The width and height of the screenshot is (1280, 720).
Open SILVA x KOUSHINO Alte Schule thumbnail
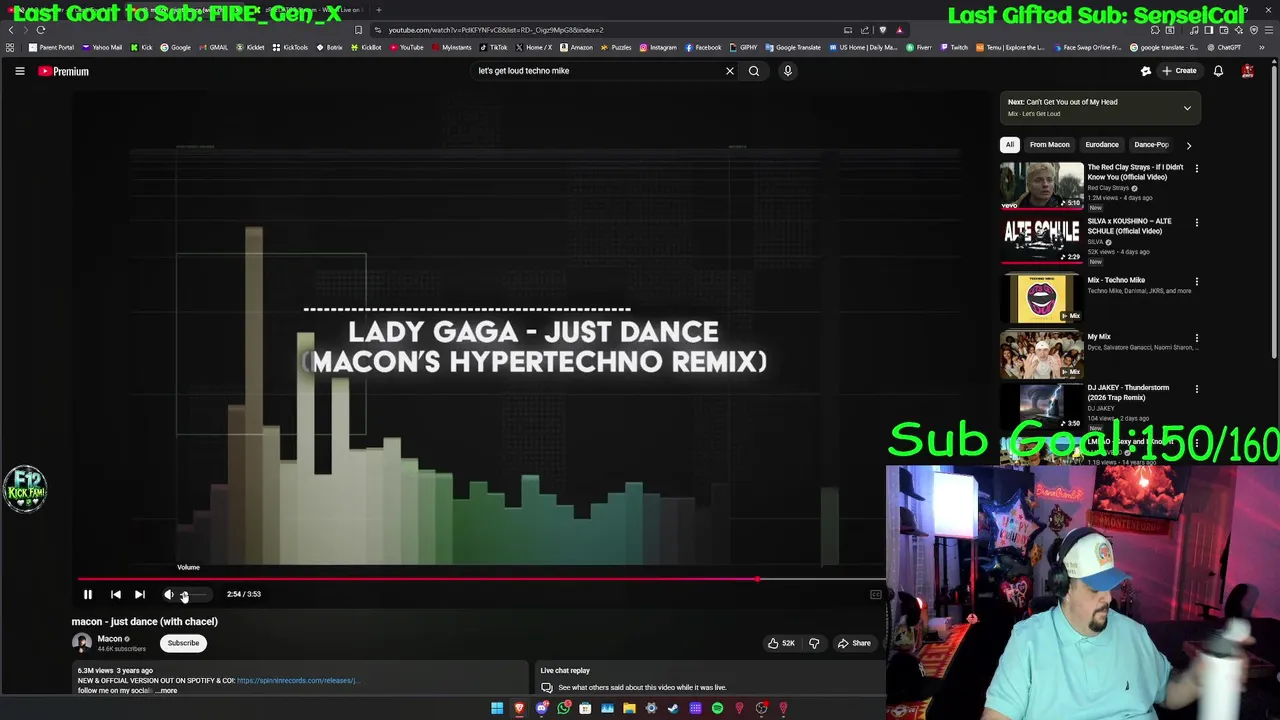[x=1041, y=240]
